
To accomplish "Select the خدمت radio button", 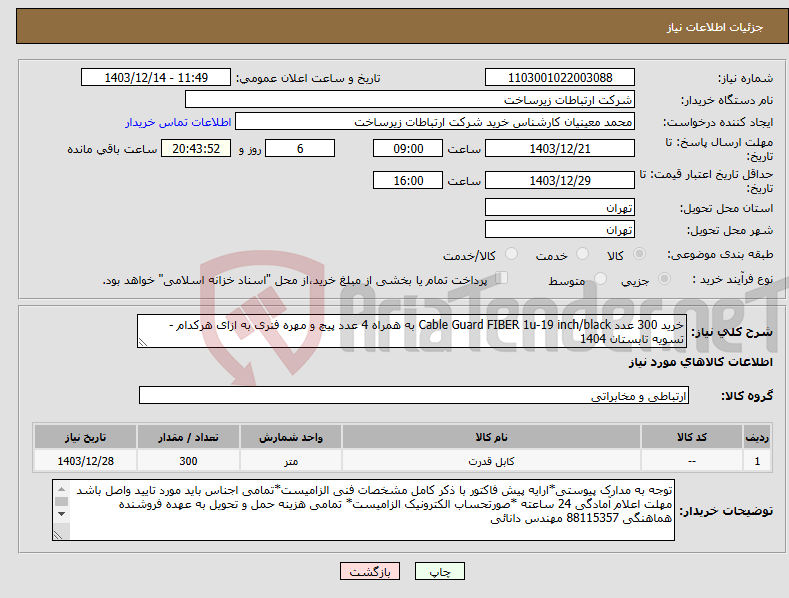I will point(582,254).
